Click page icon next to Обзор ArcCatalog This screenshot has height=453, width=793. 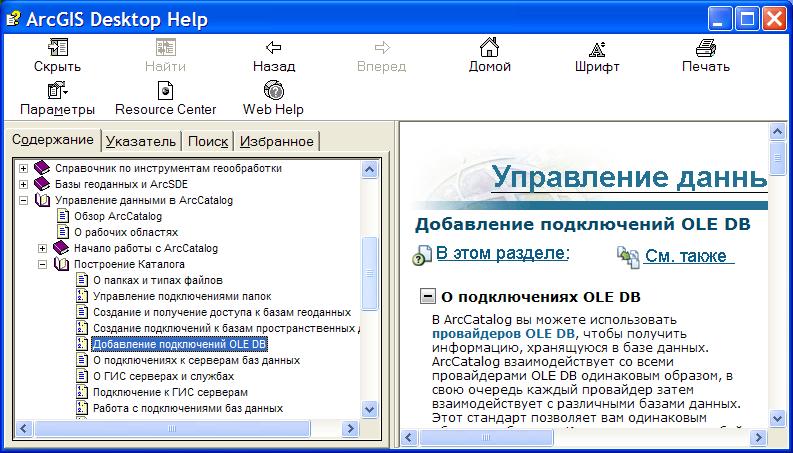pos(63,216)
